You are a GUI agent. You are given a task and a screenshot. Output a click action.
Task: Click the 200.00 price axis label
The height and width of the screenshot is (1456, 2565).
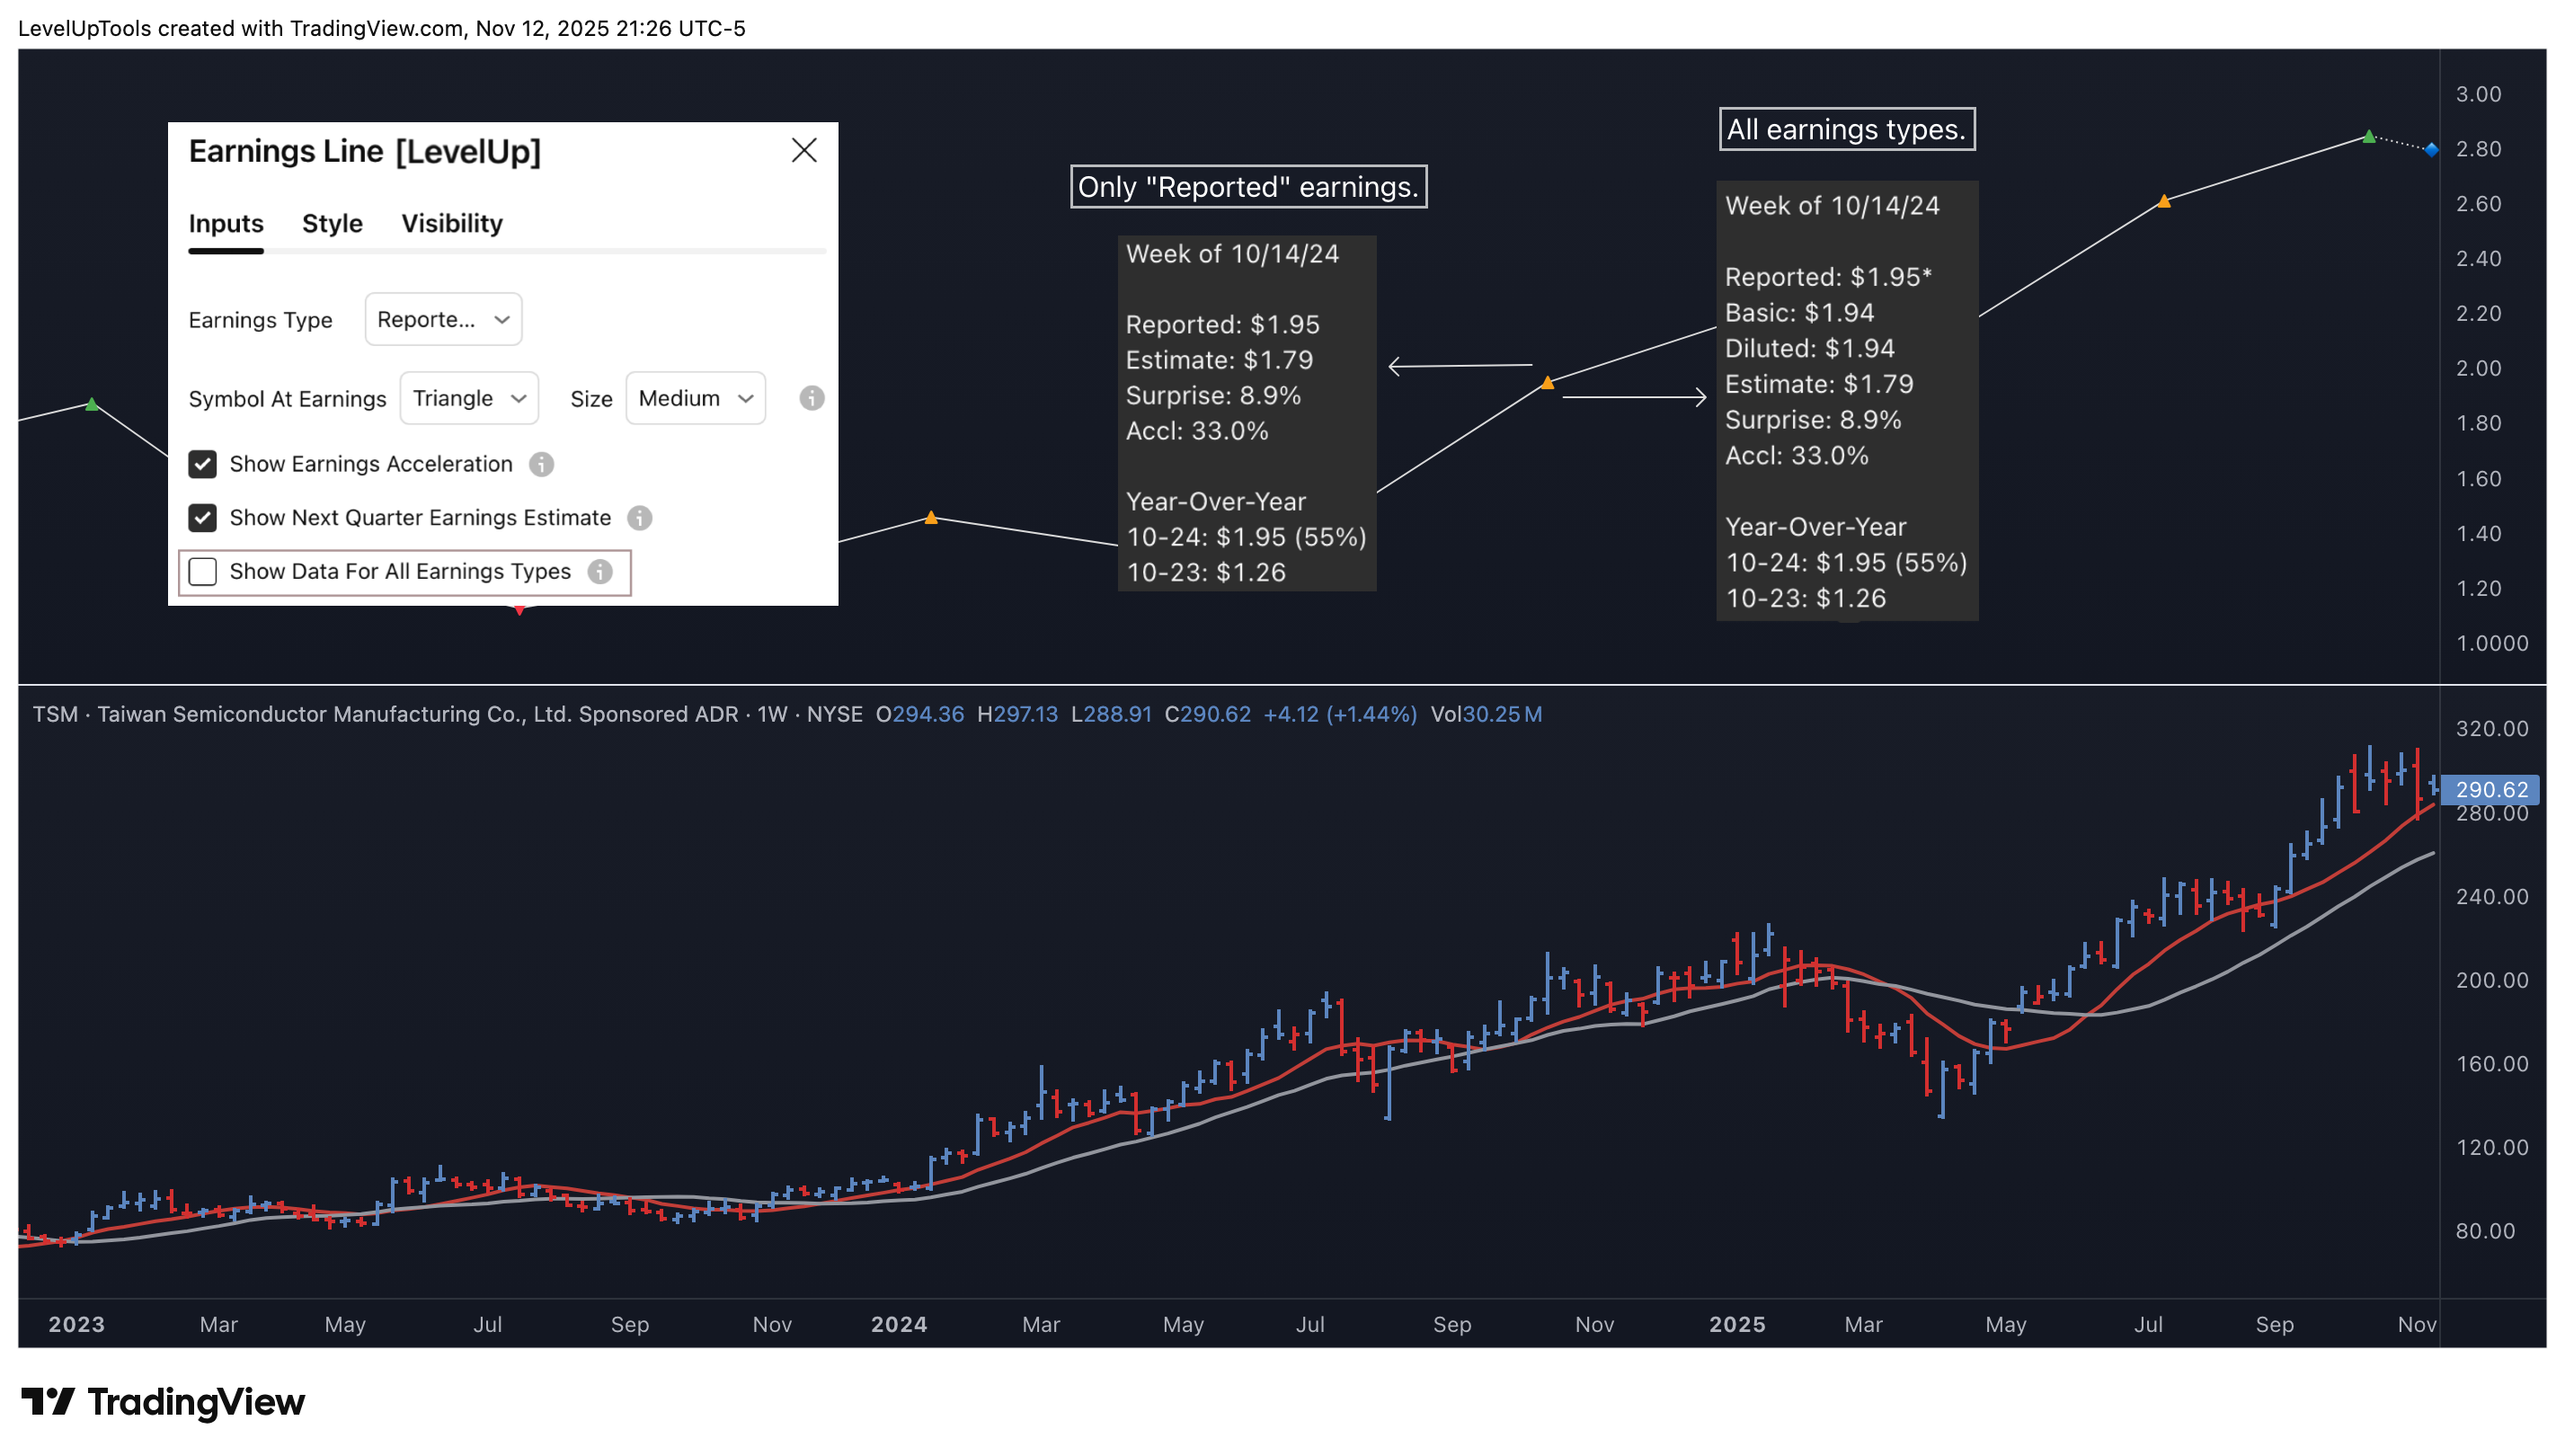(2492, 980)
